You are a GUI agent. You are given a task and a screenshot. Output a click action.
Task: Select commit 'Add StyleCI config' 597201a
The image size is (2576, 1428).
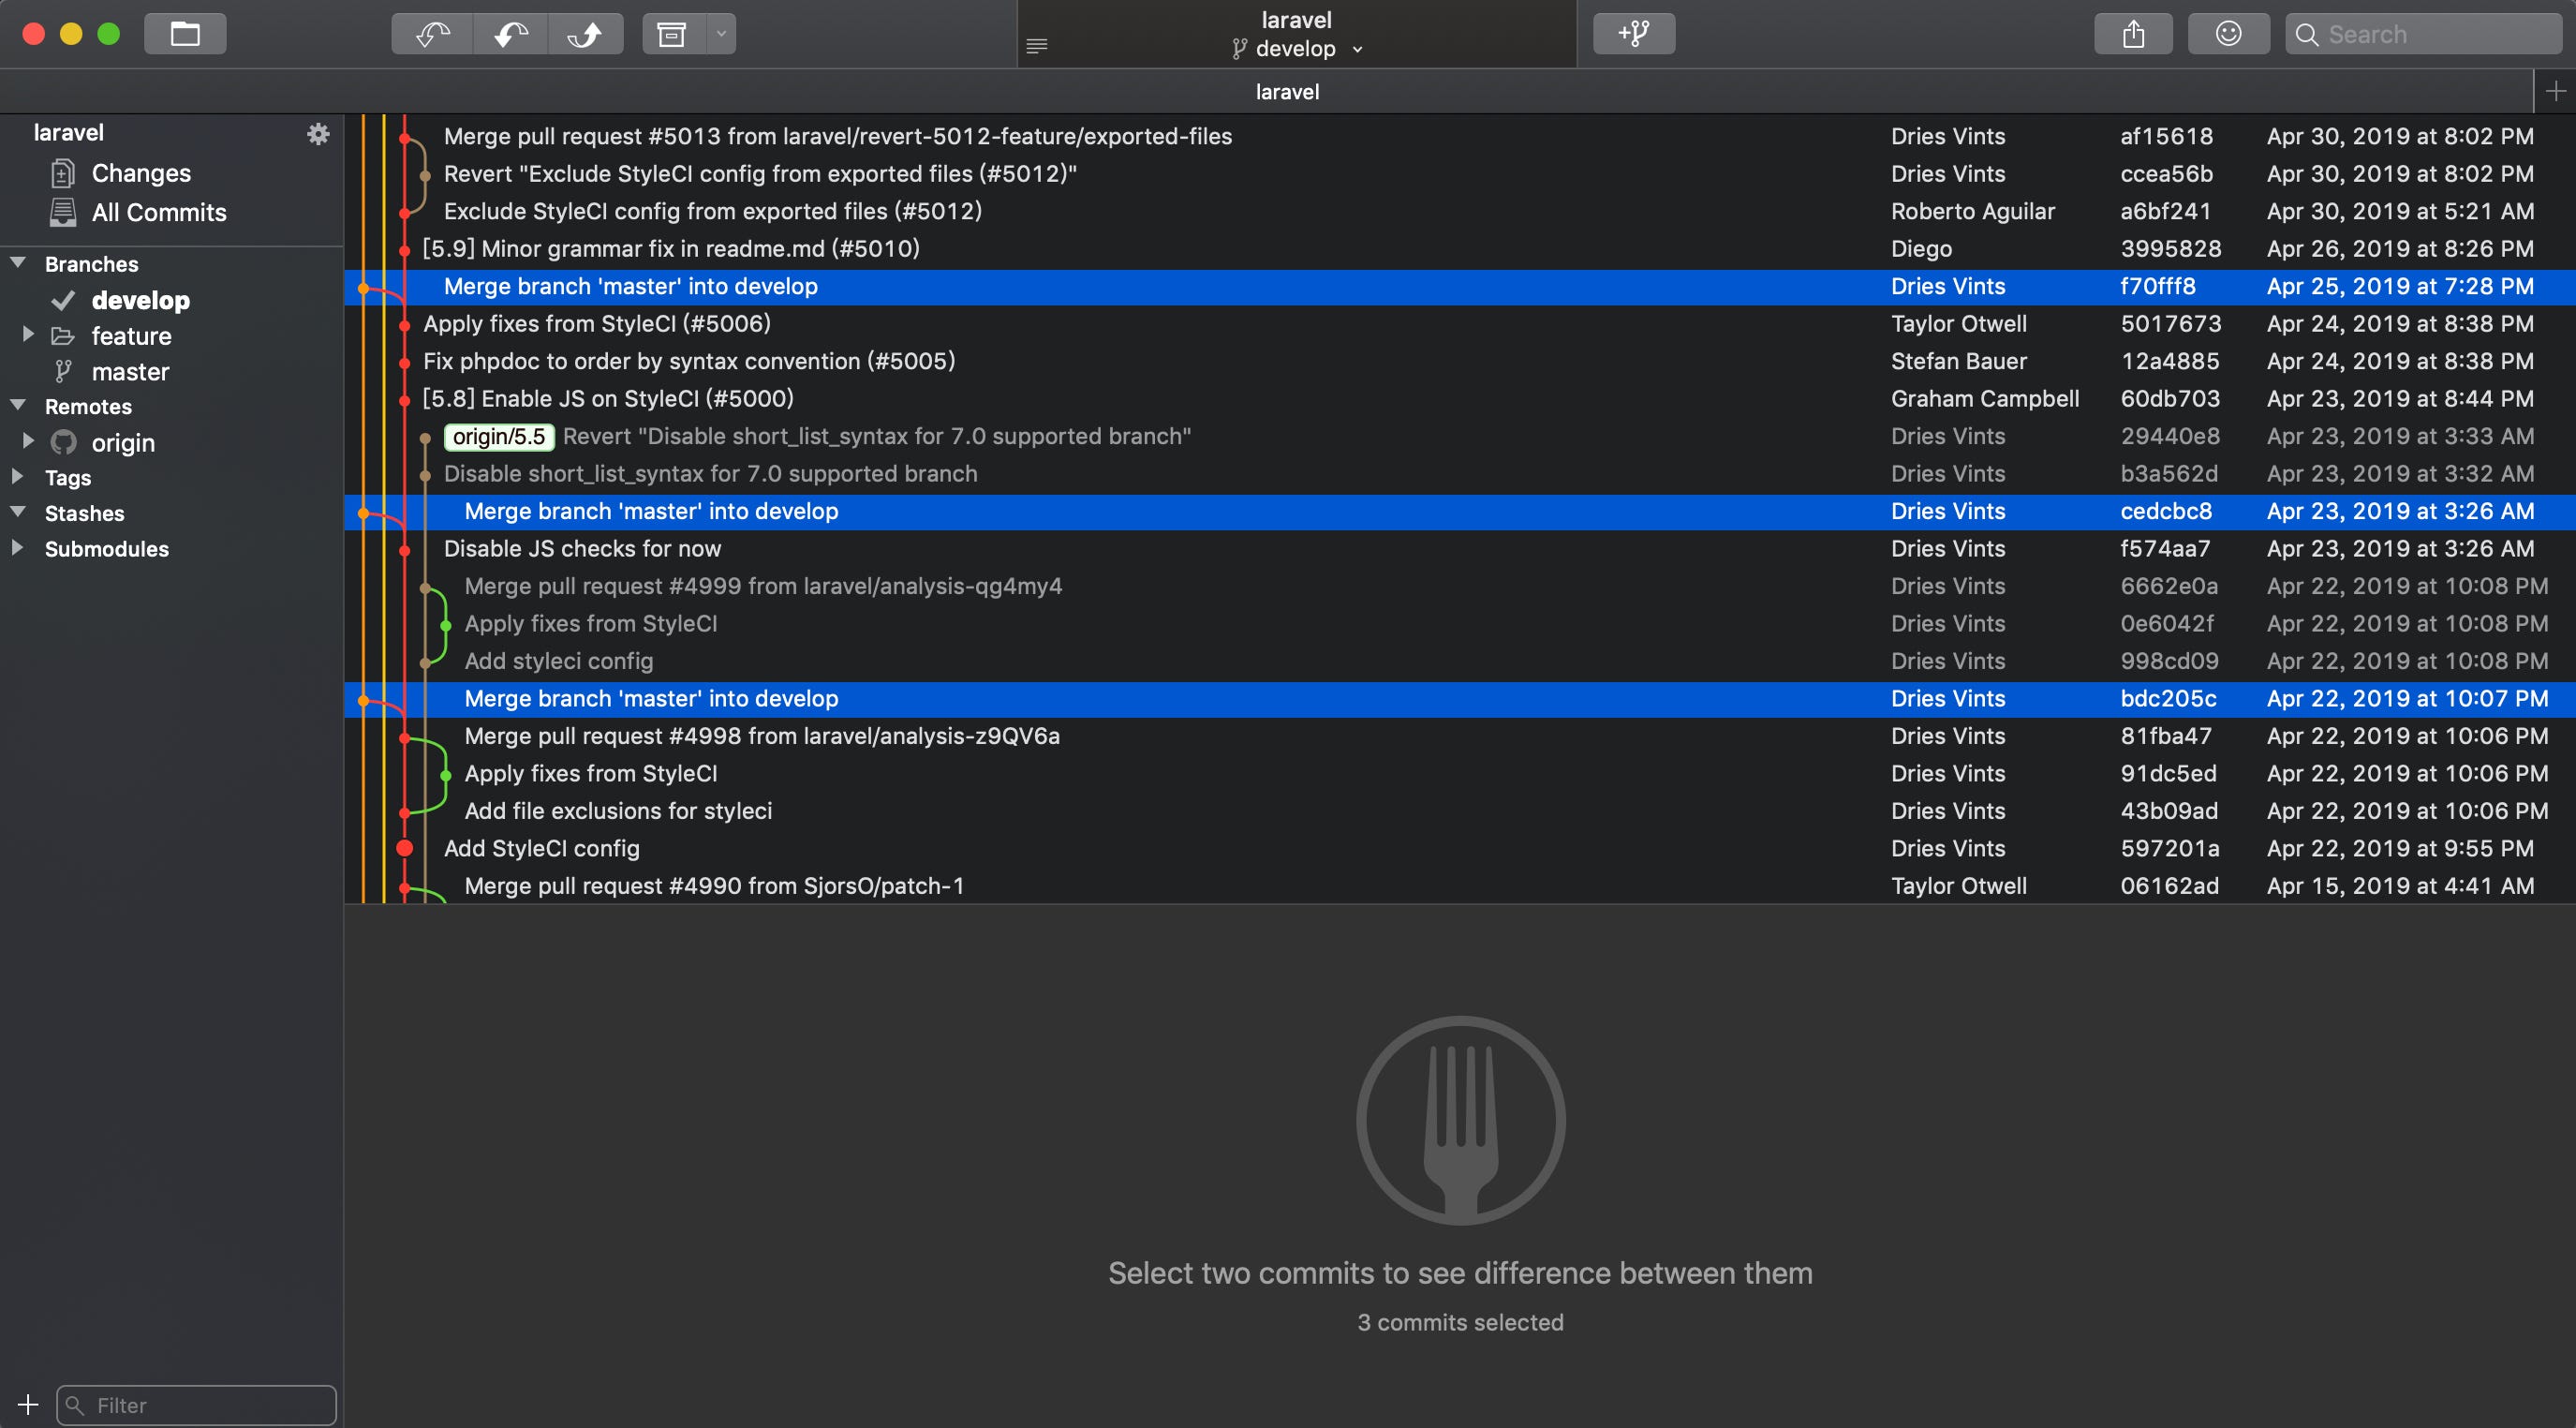1460,849
